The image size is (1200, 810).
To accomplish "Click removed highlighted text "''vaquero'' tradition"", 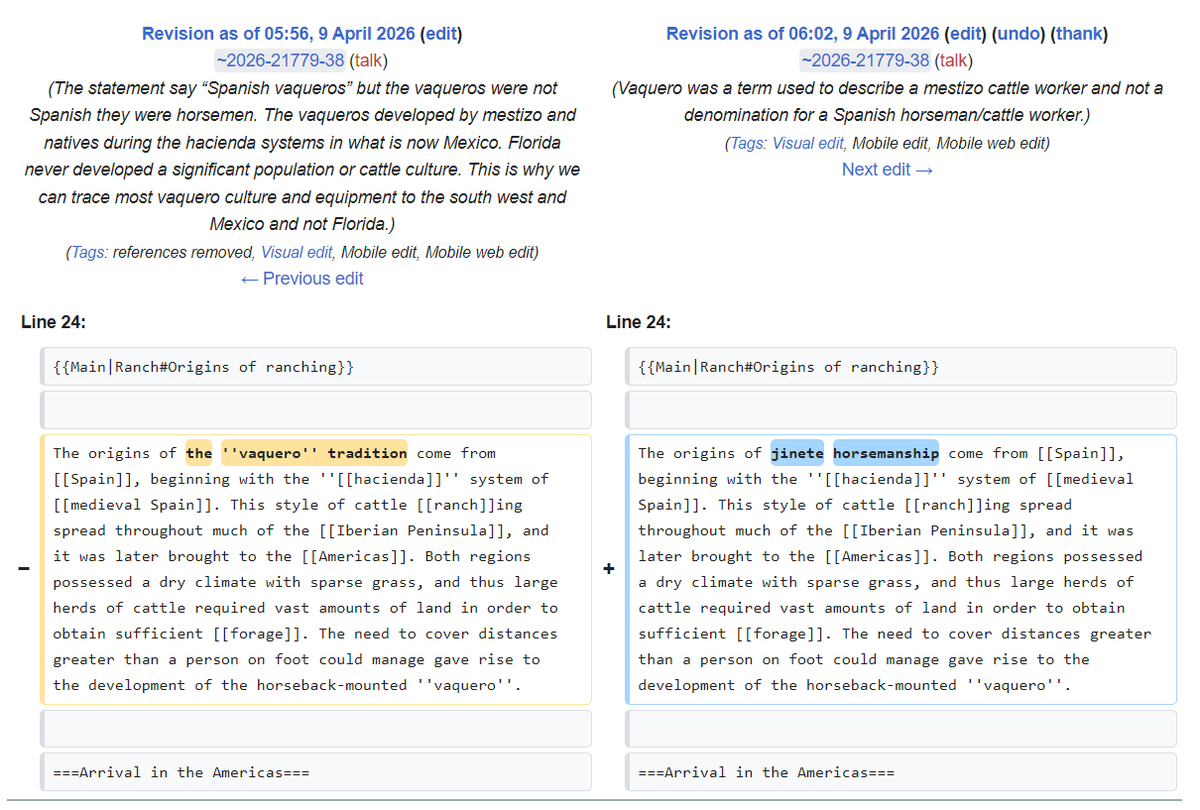I will 314,453.
